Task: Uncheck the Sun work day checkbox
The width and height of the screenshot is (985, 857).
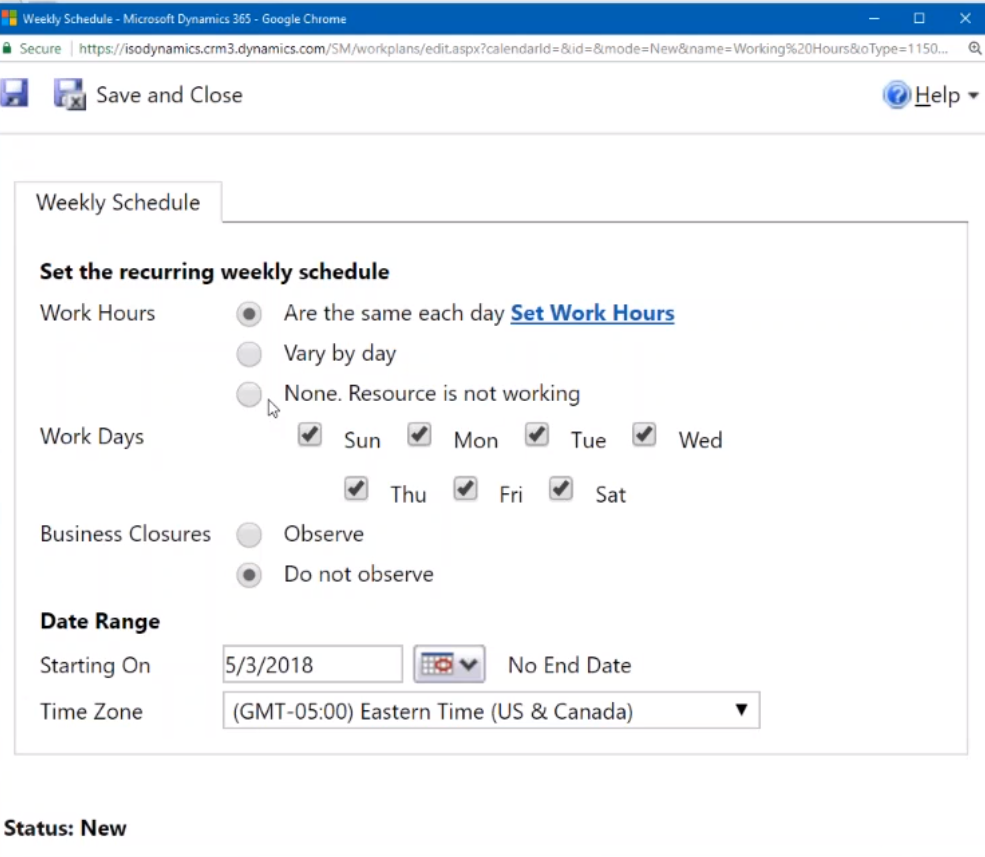Action: coord(310,435)
